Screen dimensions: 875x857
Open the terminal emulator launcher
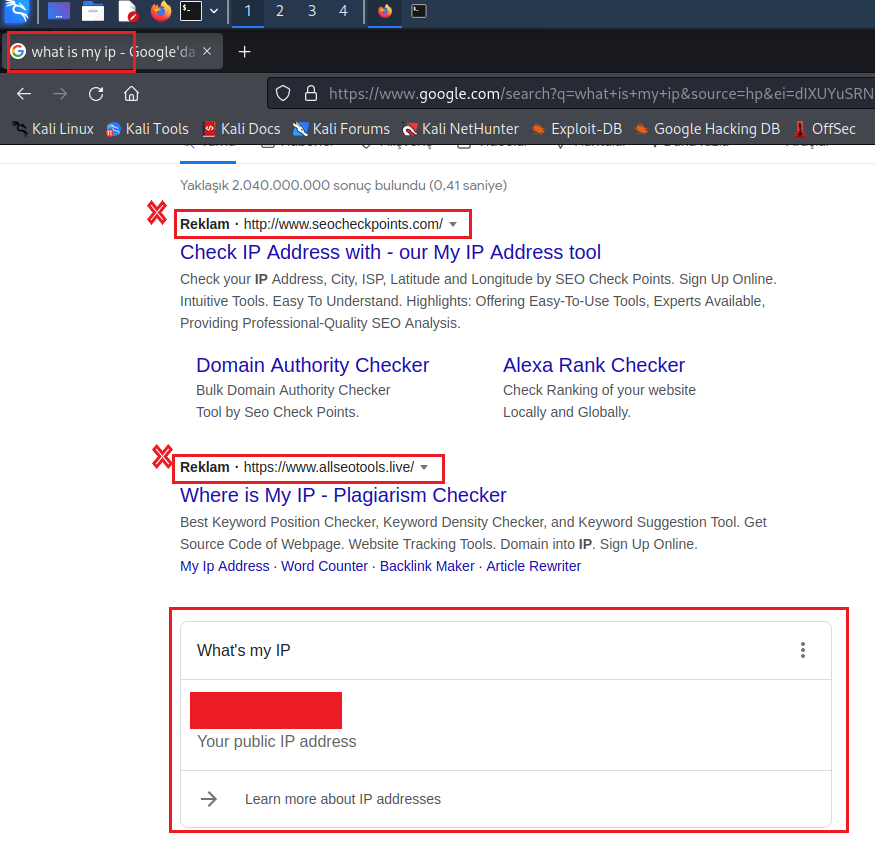tap(190, 12)
